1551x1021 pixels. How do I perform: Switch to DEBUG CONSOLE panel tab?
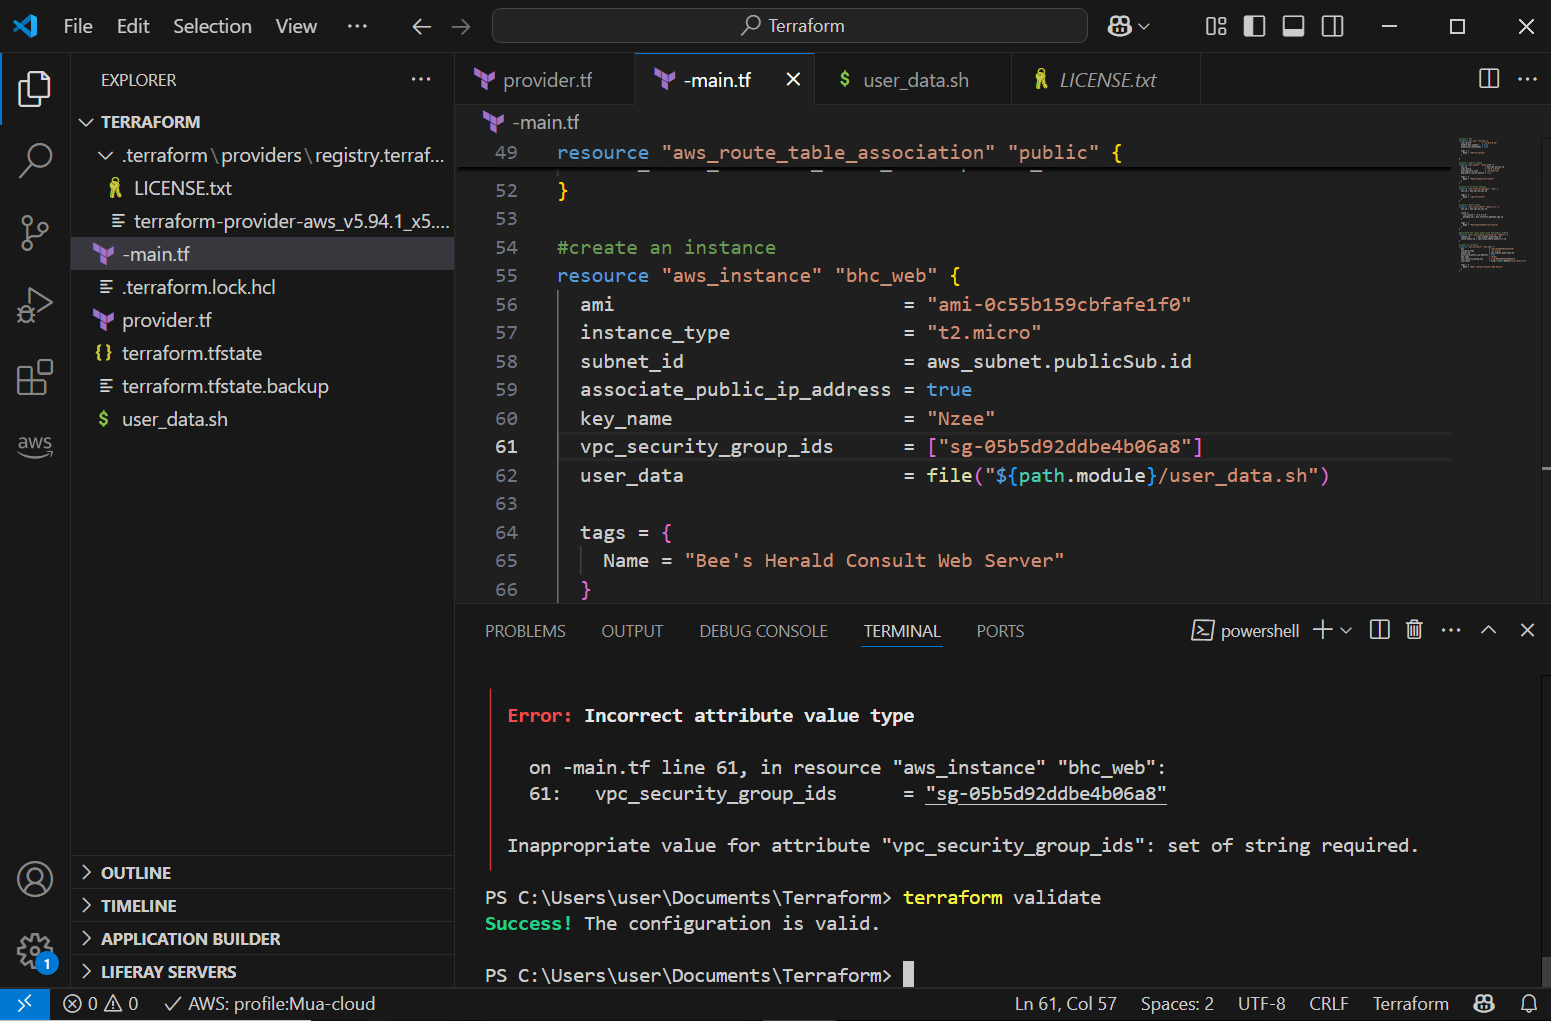[x=763, y=631]
